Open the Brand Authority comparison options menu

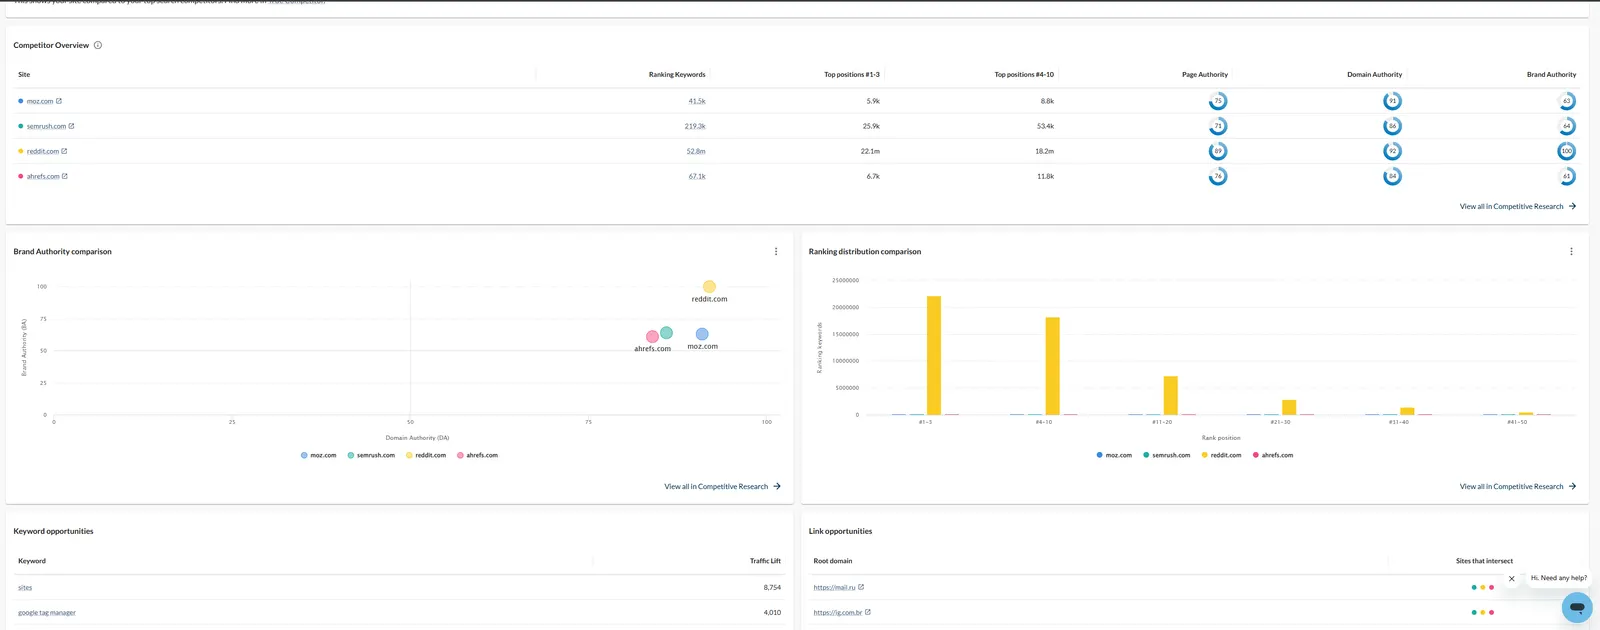pyautogui.click(x=776, y=252)
